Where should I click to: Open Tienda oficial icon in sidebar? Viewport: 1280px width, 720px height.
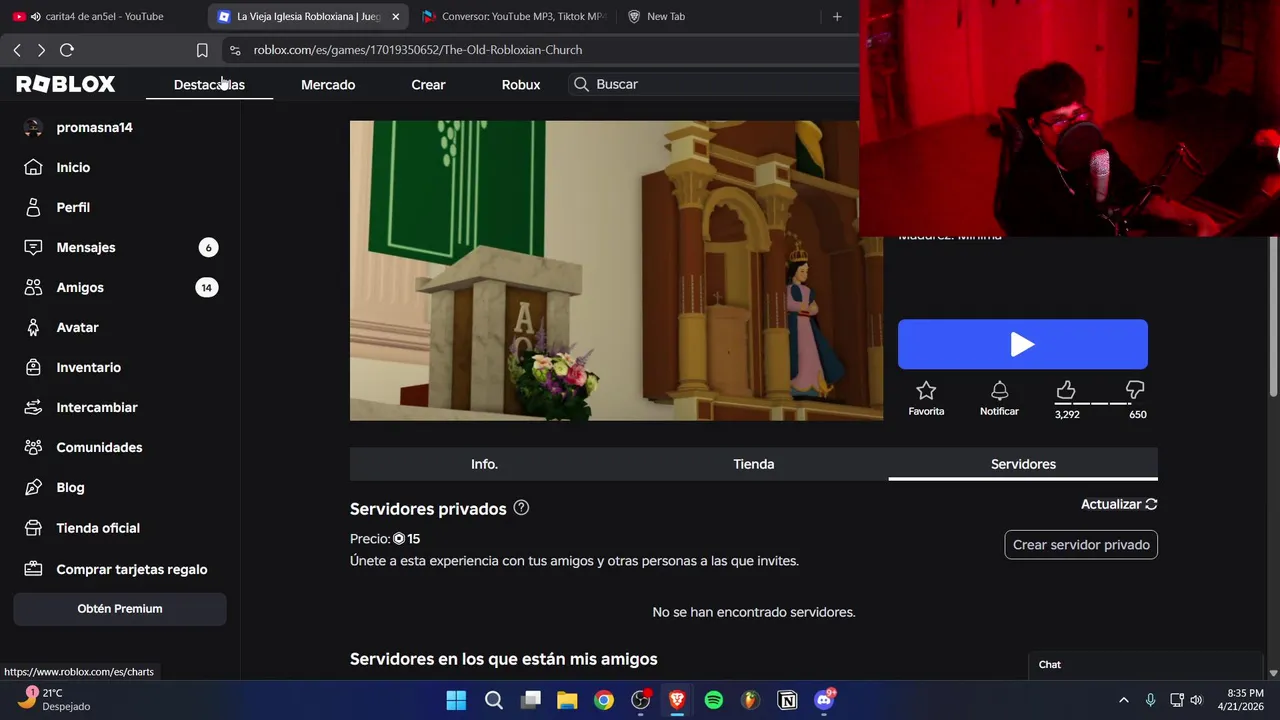coord(33,528)
